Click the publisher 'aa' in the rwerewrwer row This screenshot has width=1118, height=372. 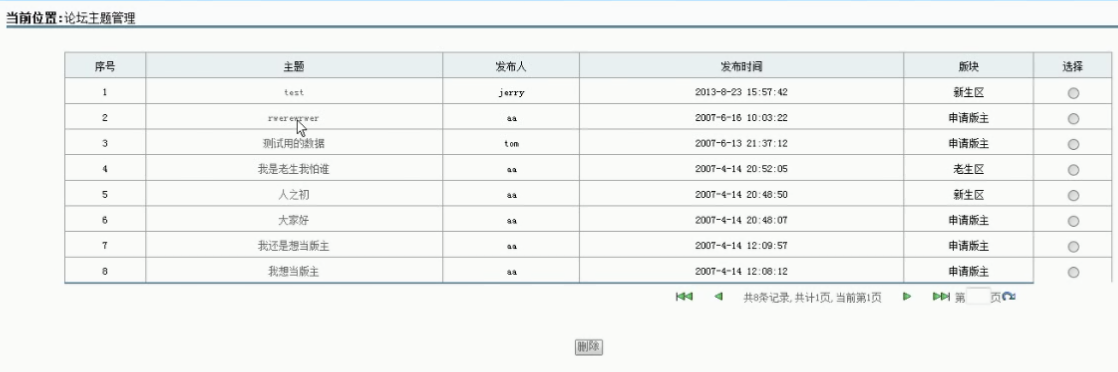click(511, 118)
